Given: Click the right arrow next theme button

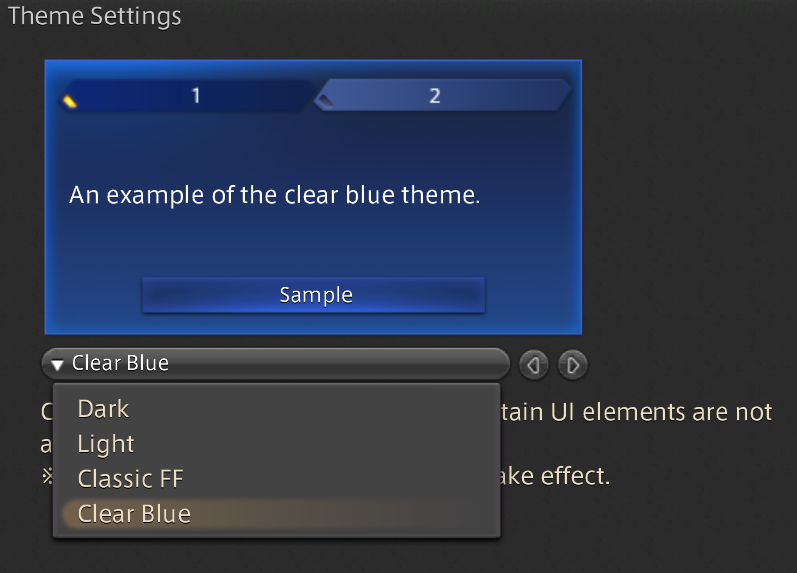Looking at the screenshot, I should (573, 365).
